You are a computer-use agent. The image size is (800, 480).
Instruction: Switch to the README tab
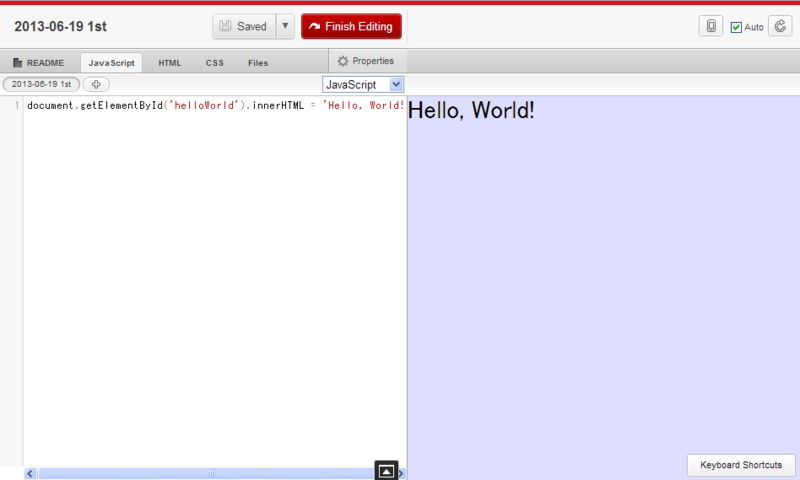tap(39, 63)
